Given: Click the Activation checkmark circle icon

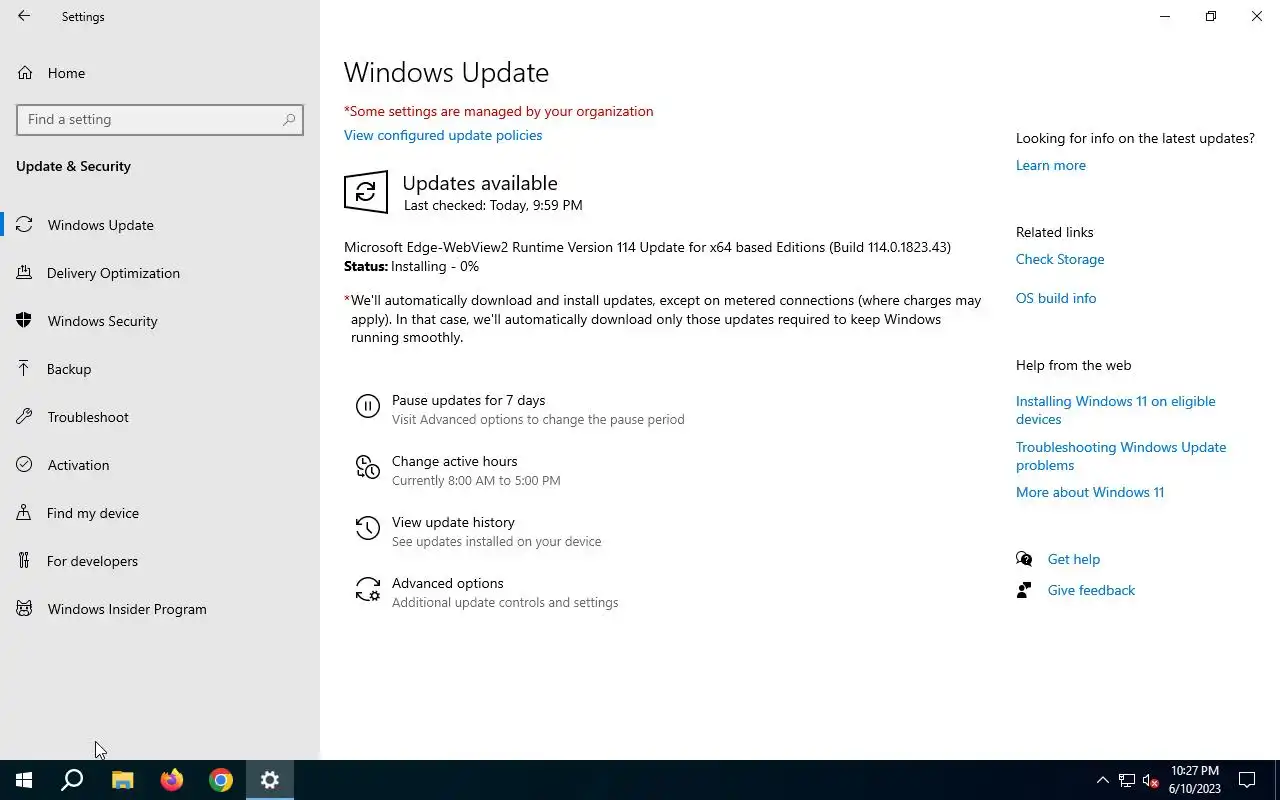Looking at the screenshot, I should 25,465.
